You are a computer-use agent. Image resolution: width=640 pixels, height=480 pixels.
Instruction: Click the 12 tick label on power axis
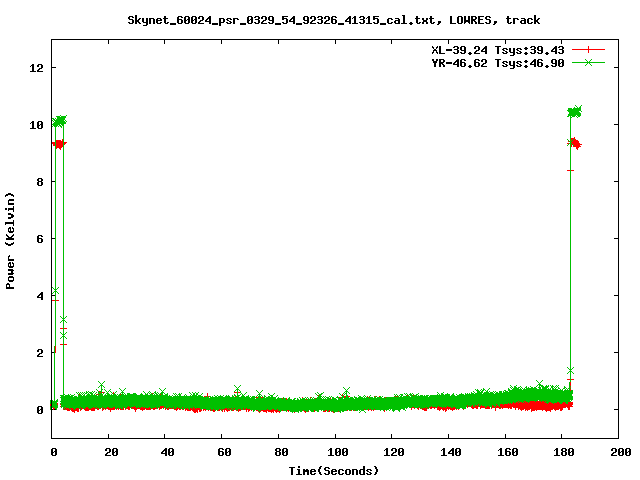[37, 68]
